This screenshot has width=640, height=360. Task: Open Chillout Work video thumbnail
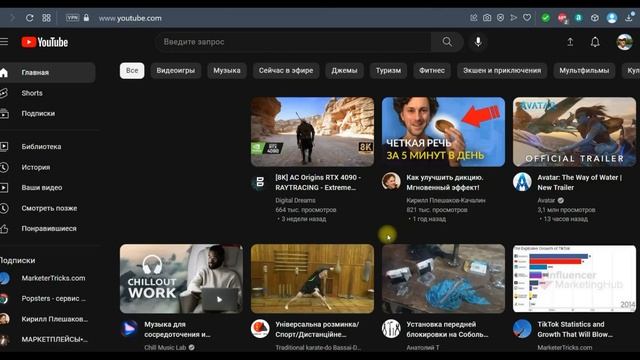click(x=181, y=279)
